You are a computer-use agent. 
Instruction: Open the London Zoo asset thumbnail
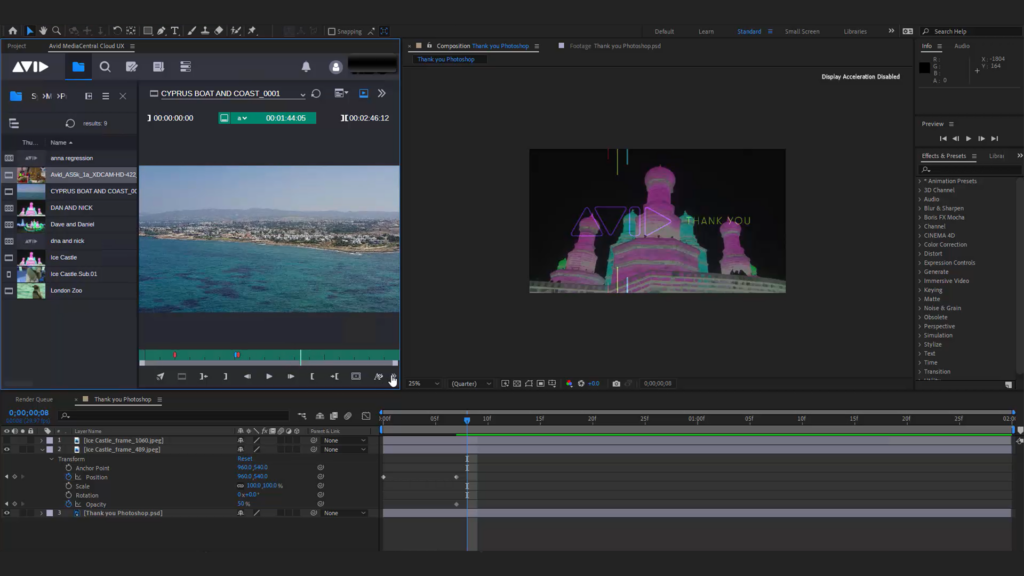pyautogui.click(x=31, y=291)
